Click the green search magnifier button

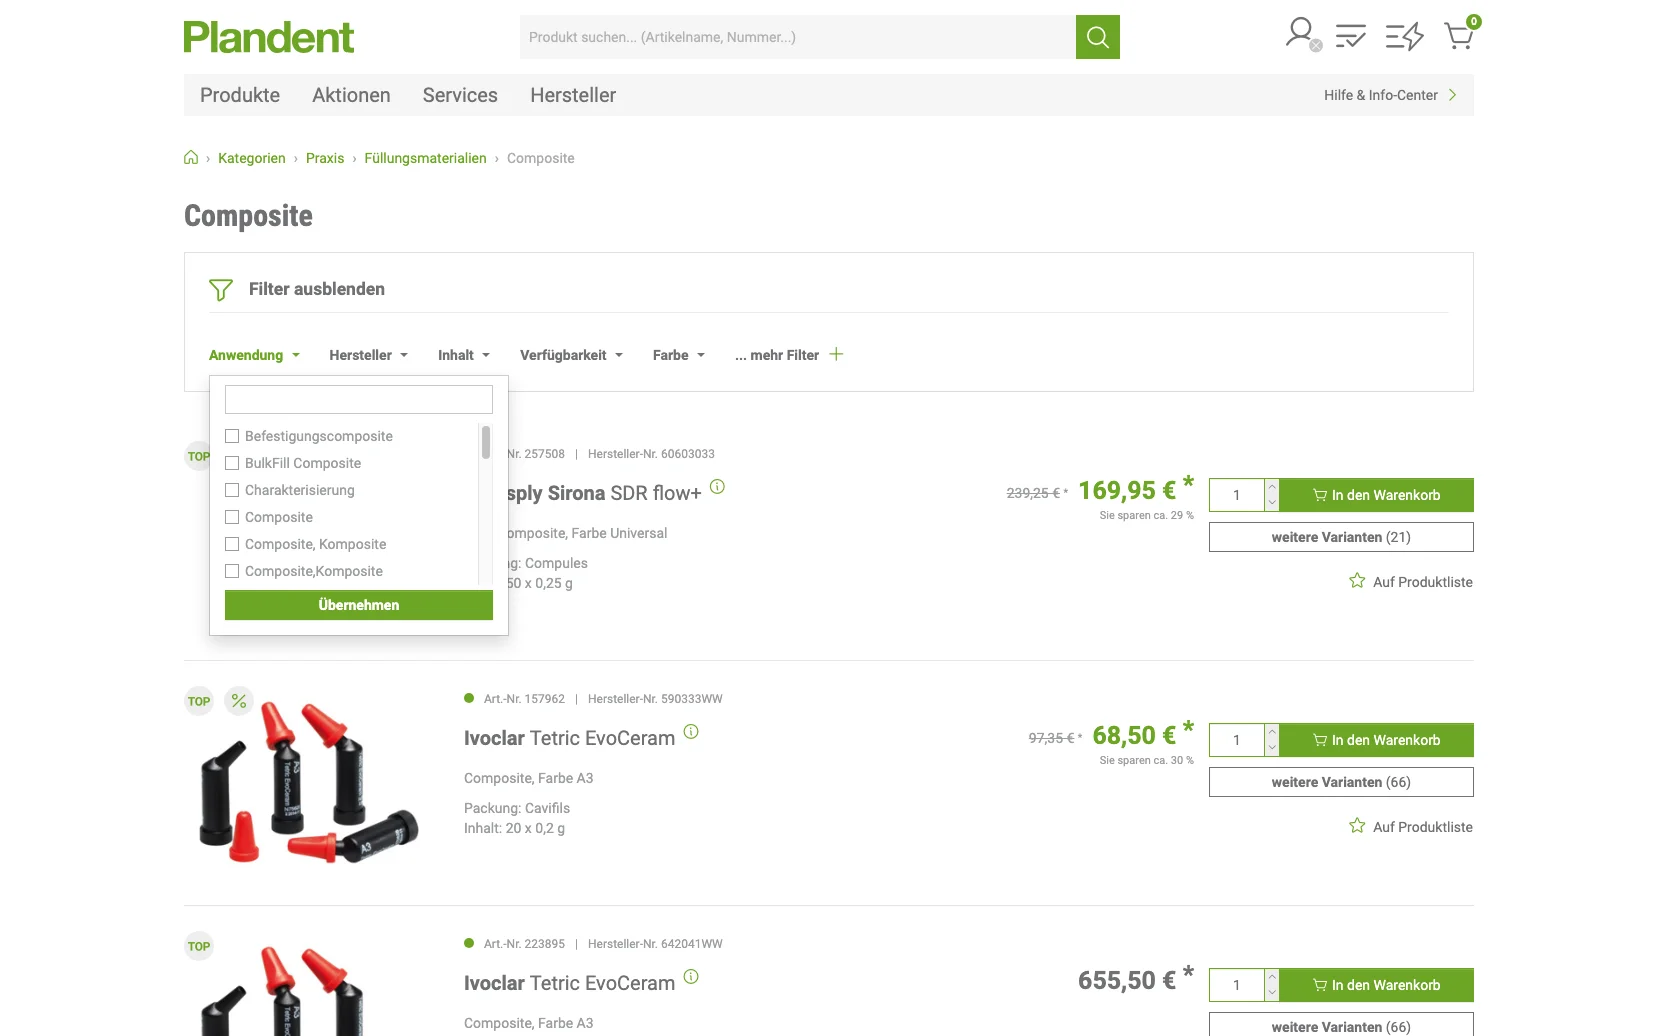(x=1097, y=37)
